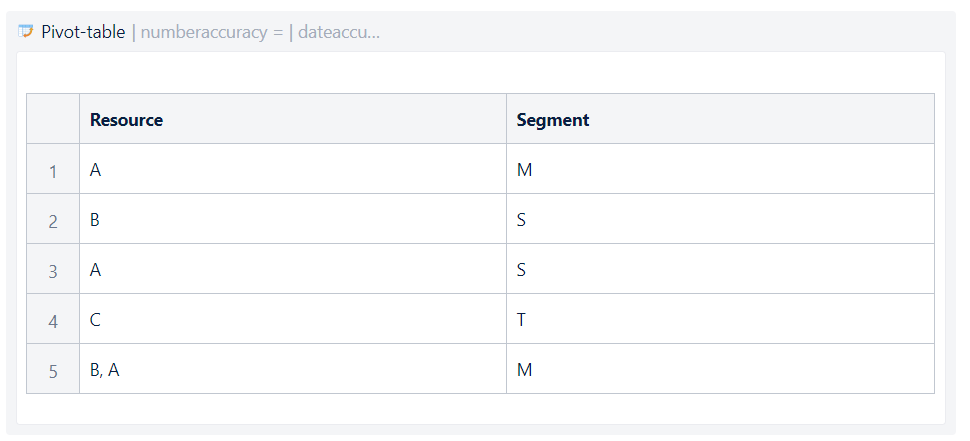Click the Pivot-table macro icon
Image resolution: width=970 pixels, height=441 pixels.
point(26,32)
